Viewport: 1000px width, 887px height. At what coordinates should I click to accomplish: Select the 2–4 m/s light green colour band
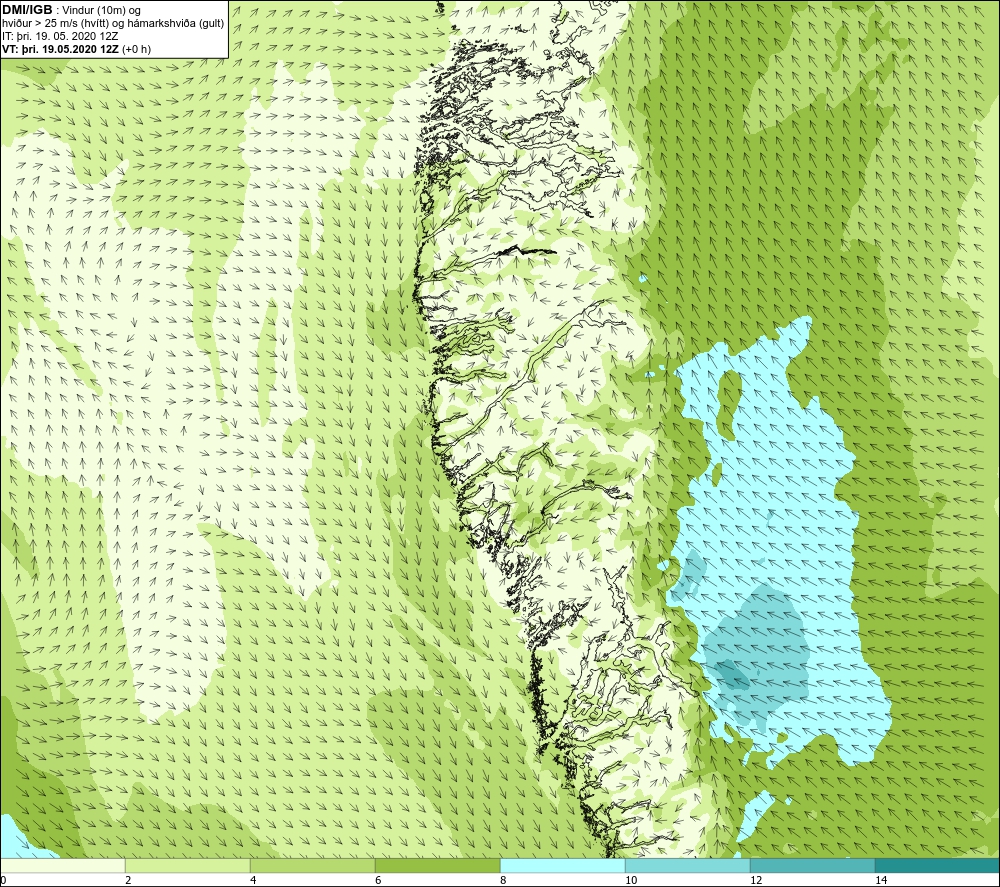[188, 865]
